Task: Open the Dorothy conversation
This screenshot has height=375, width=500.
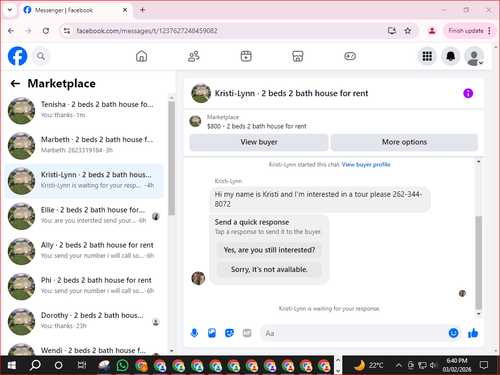Action: 84,321
